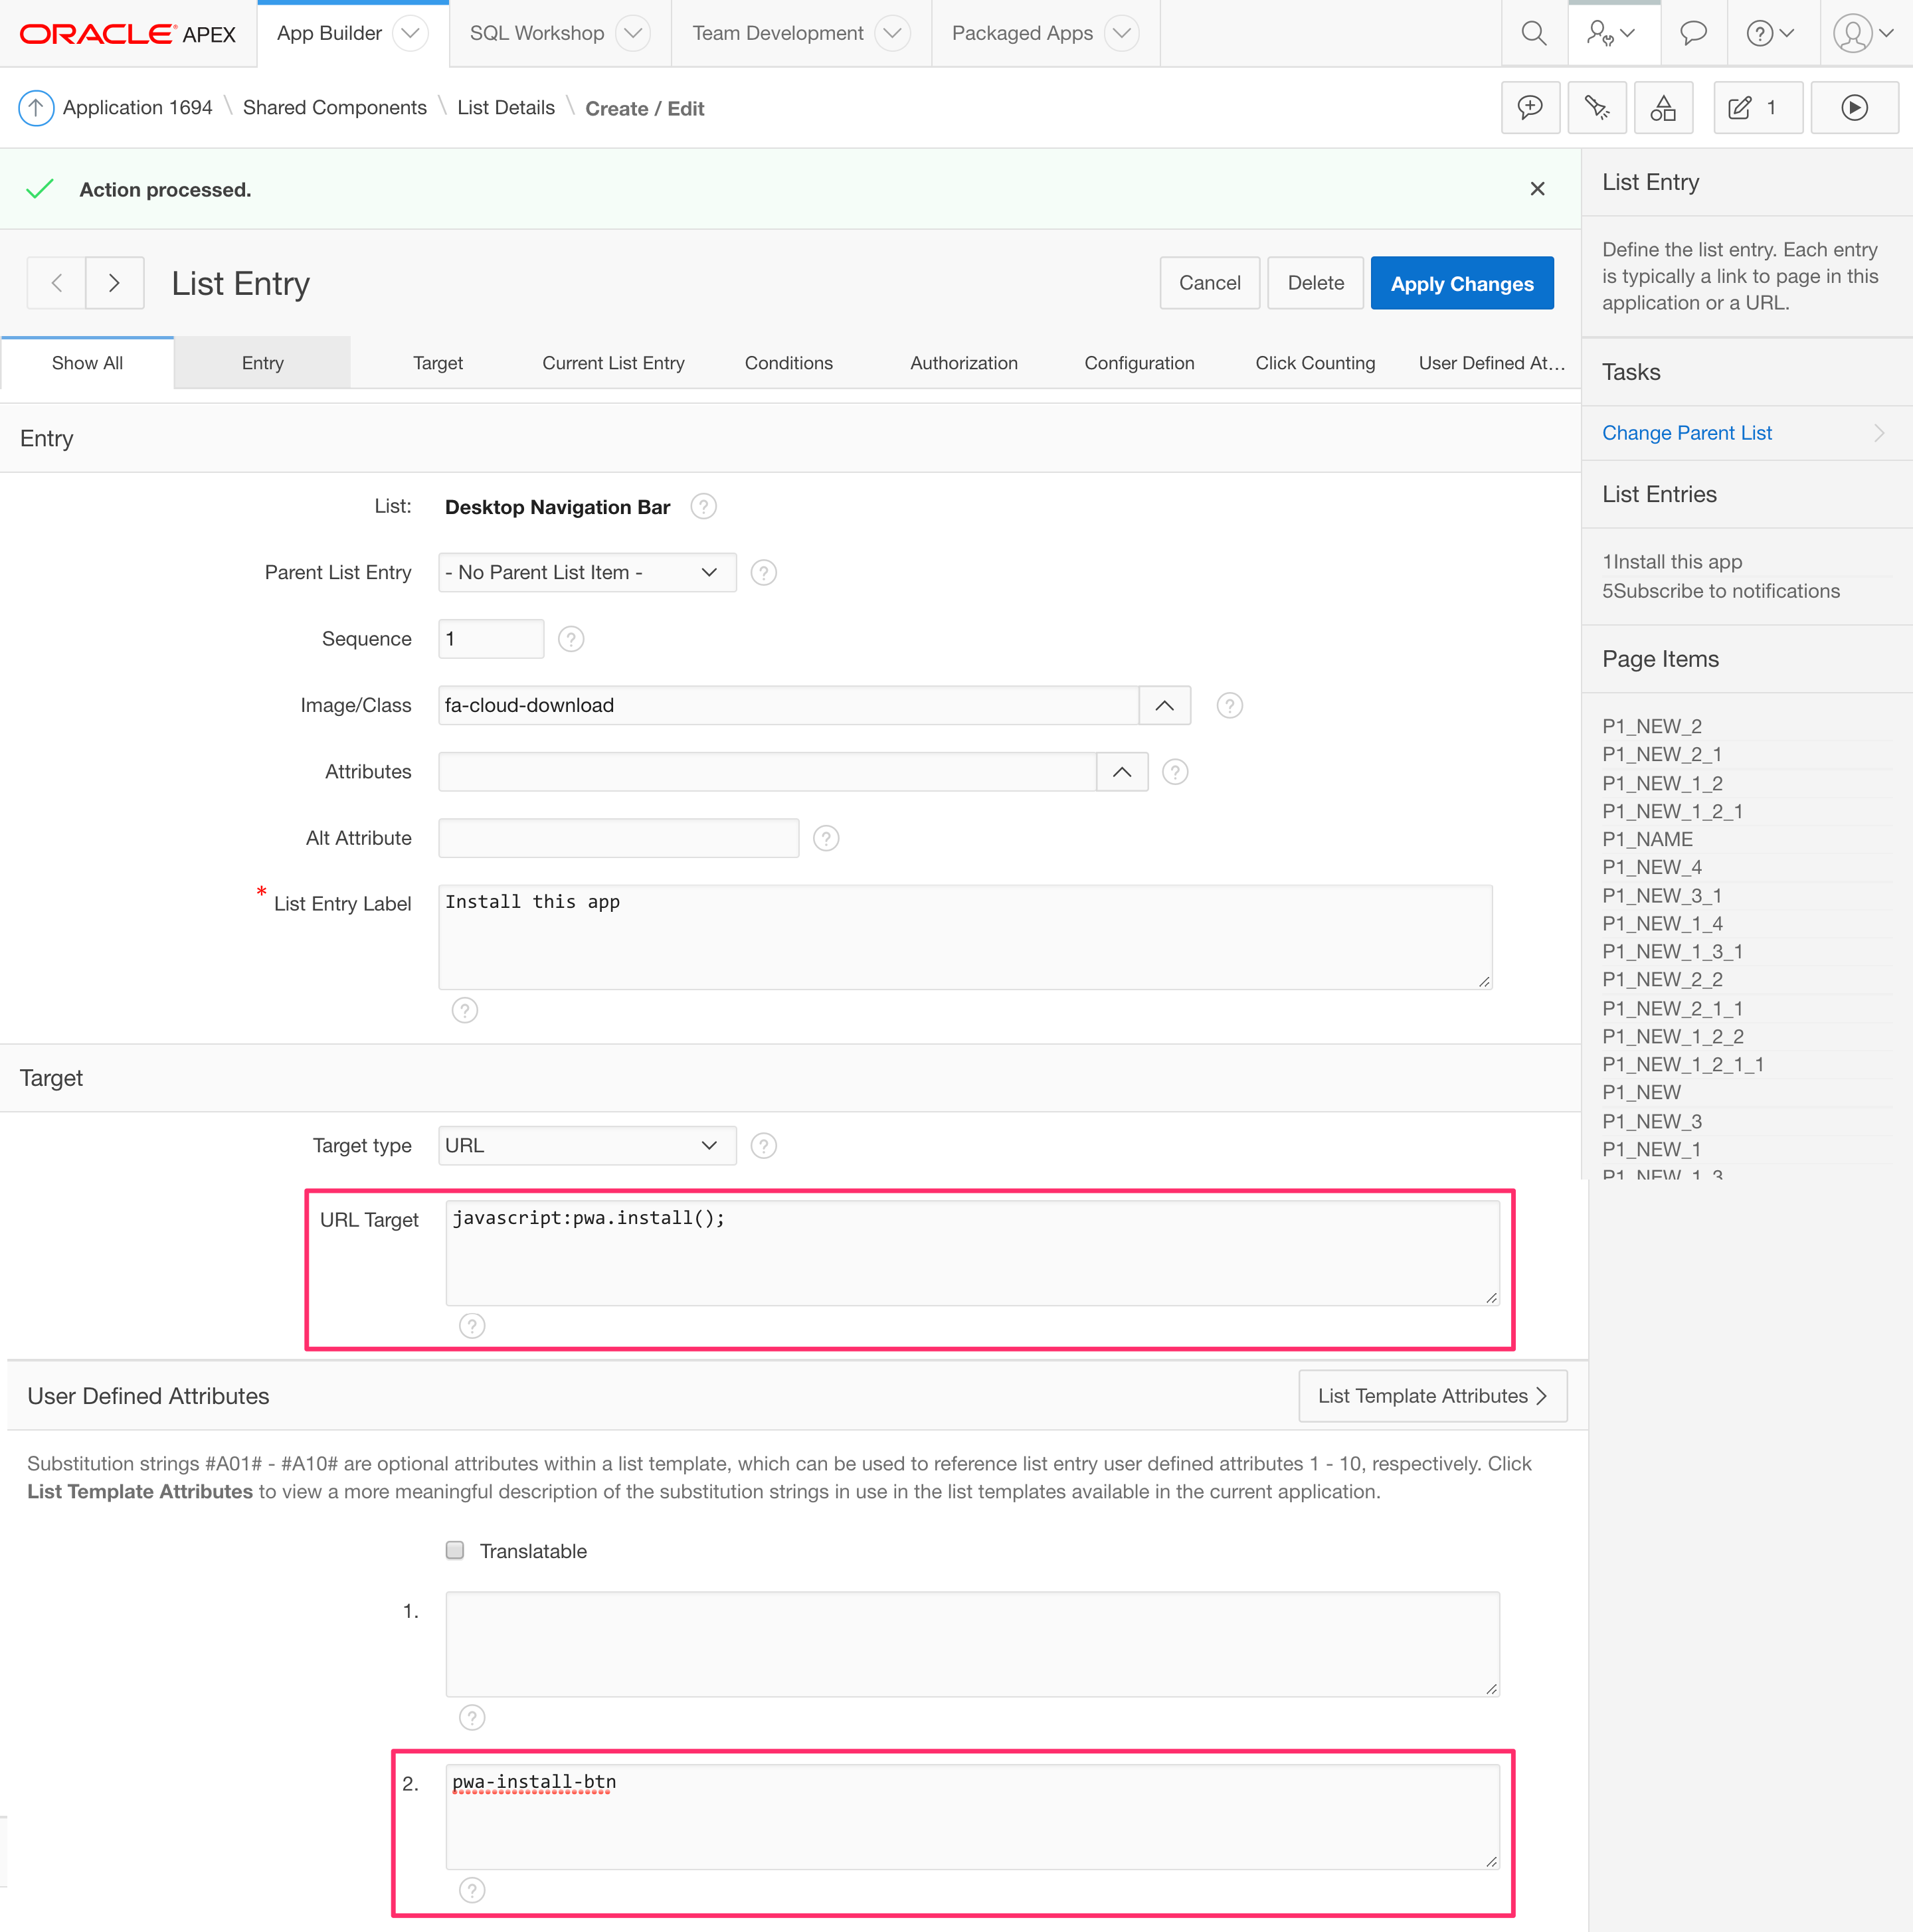Click next list entry arrow
1913x1932 pixels.
tap(114, 283)
